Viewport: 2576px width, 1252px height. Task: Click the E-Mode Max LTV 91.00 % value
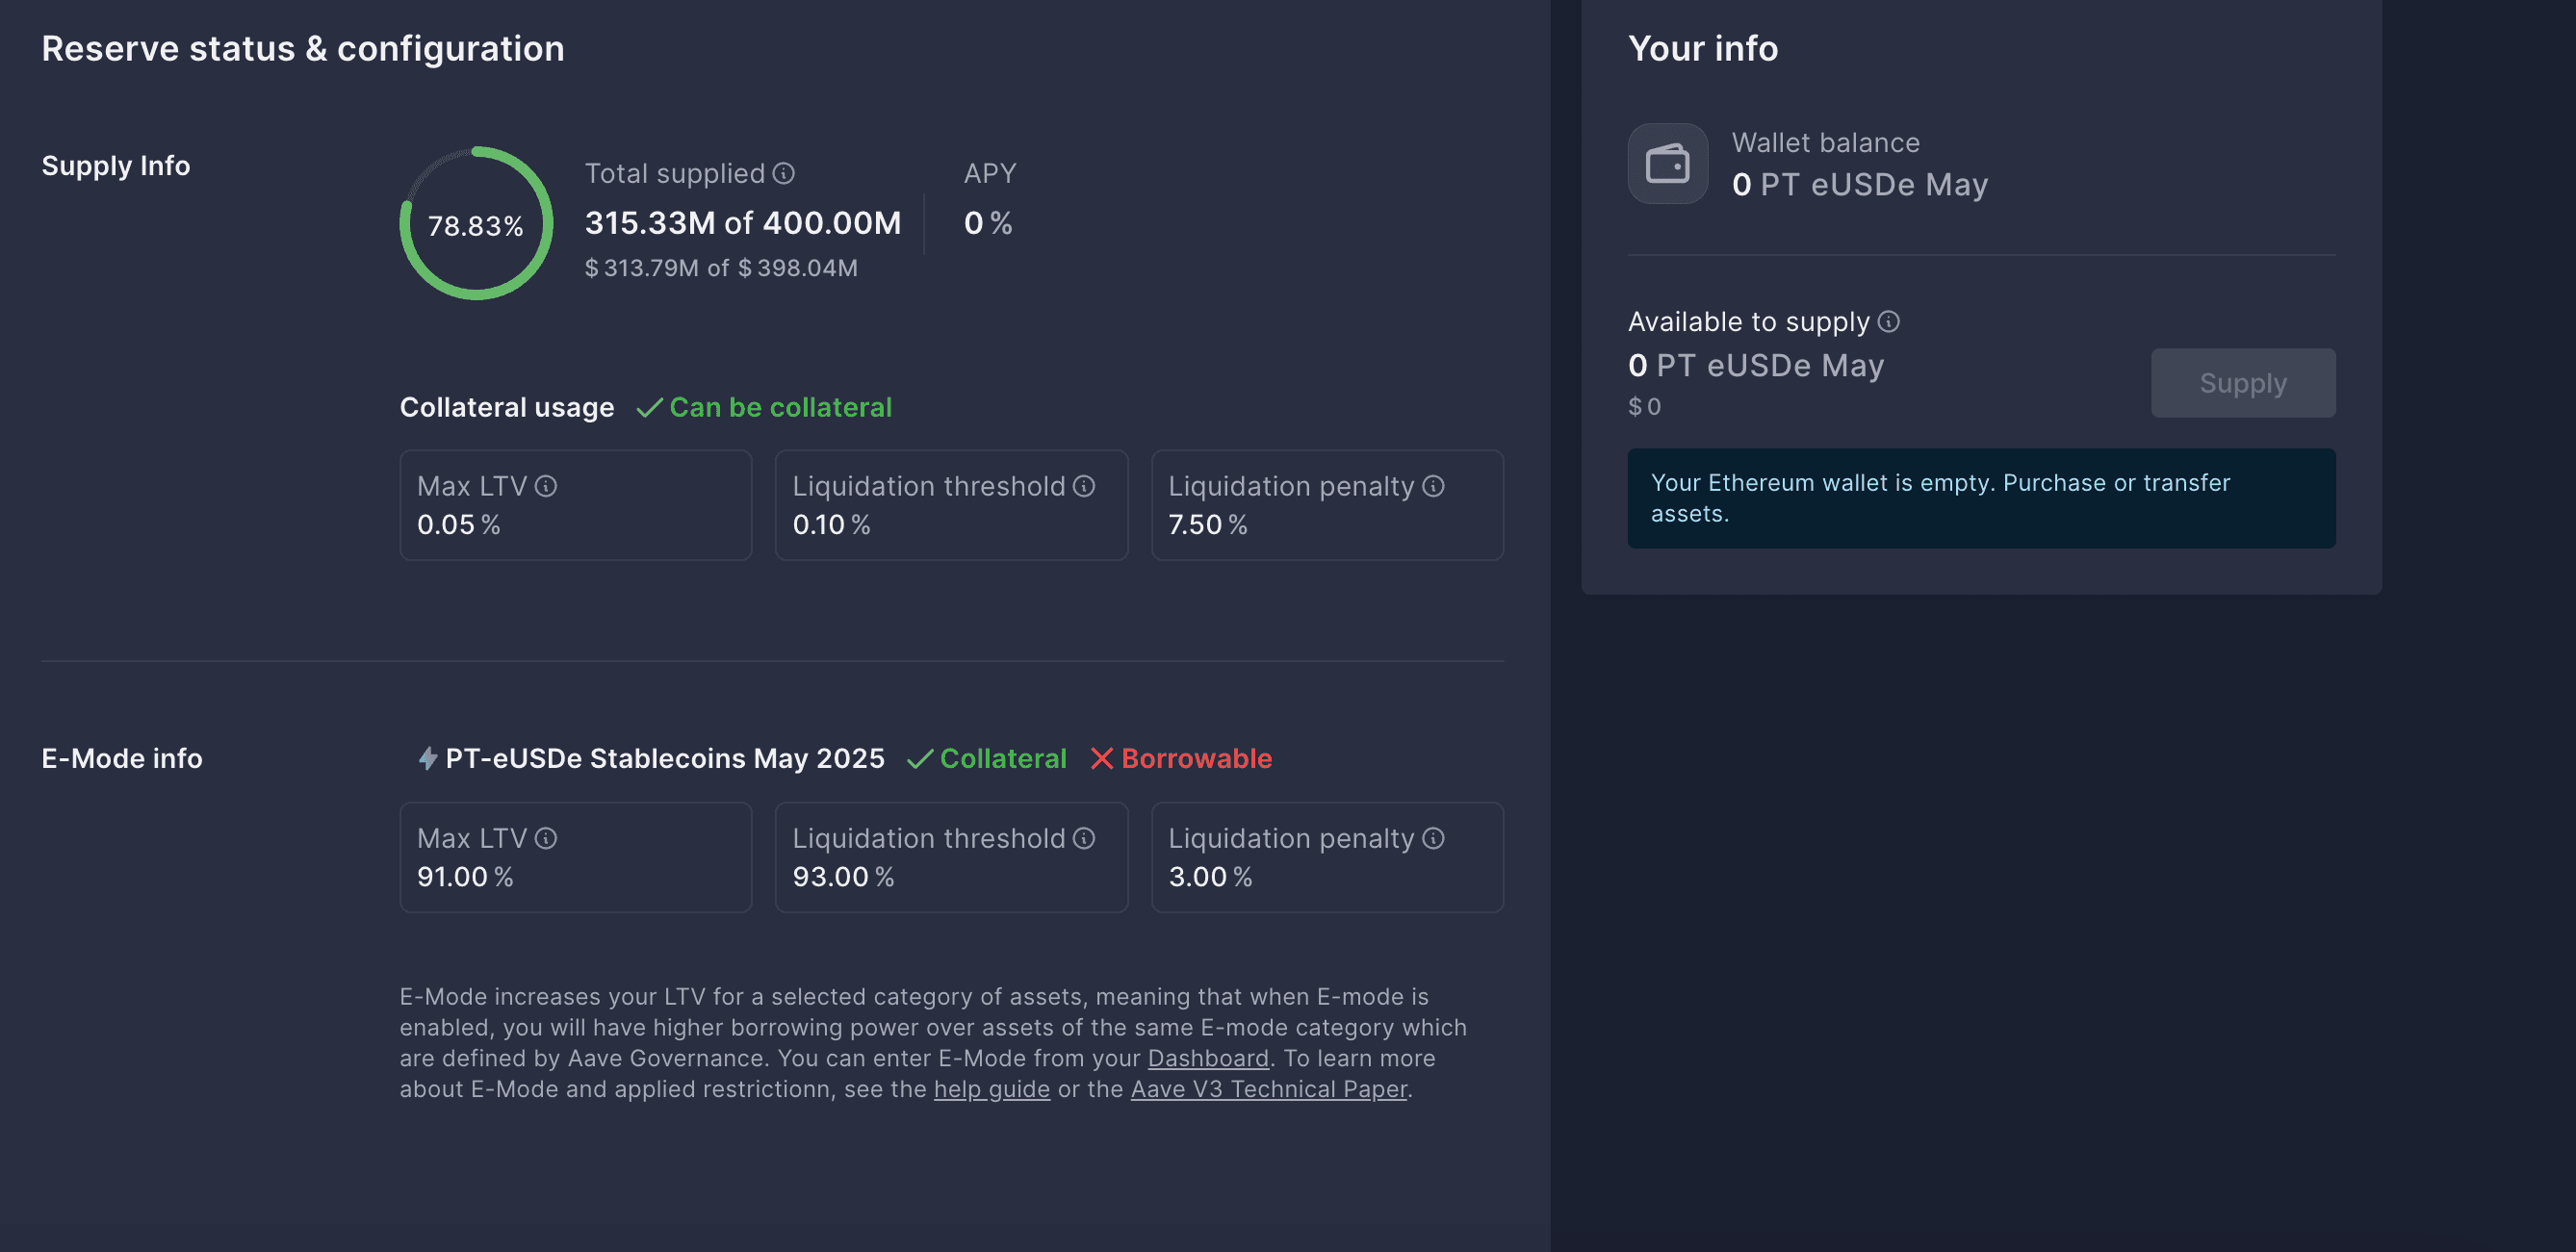(x=465, y=877)
